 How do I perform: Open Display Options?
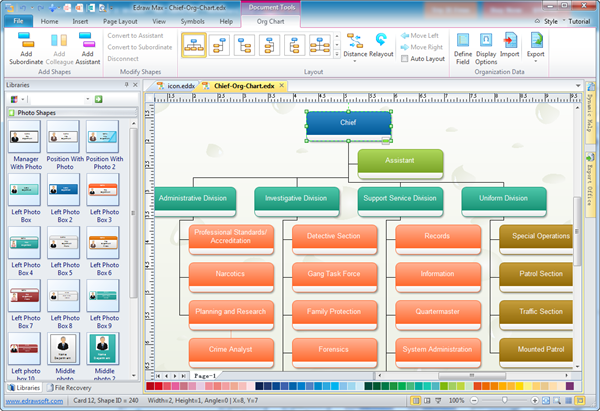click(486, 49)
